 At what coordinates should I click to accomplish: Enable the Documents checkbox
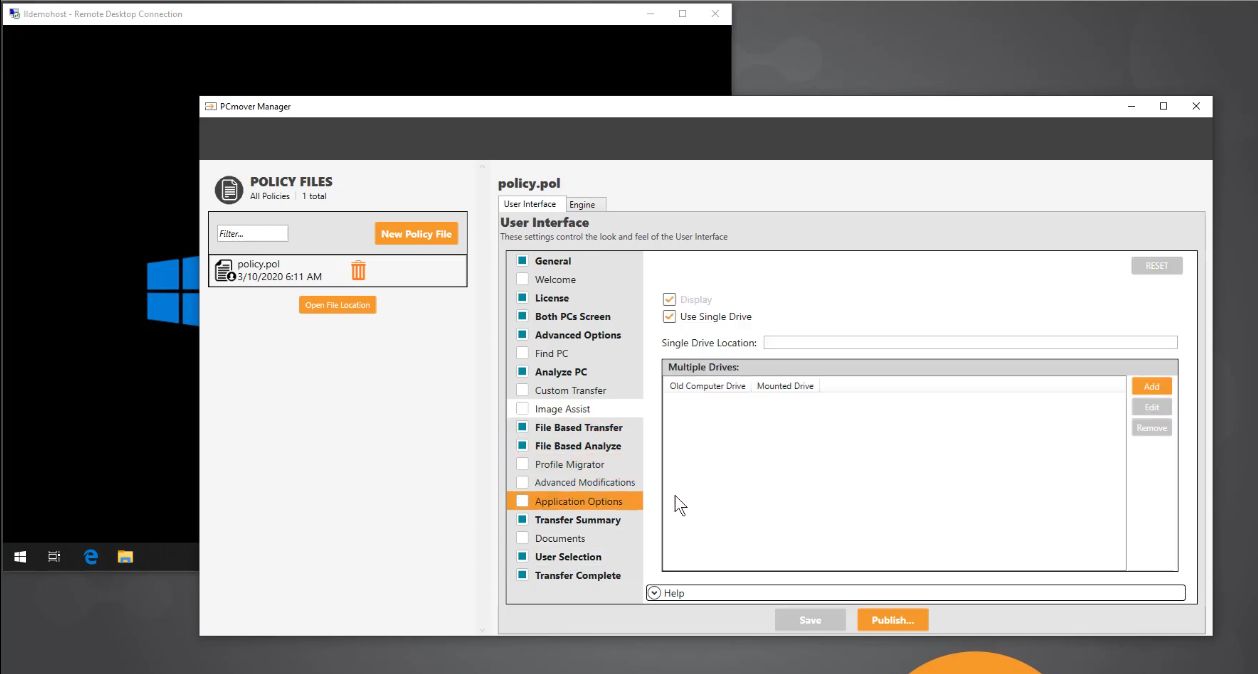pyautogui.click(x=522, y=538)
